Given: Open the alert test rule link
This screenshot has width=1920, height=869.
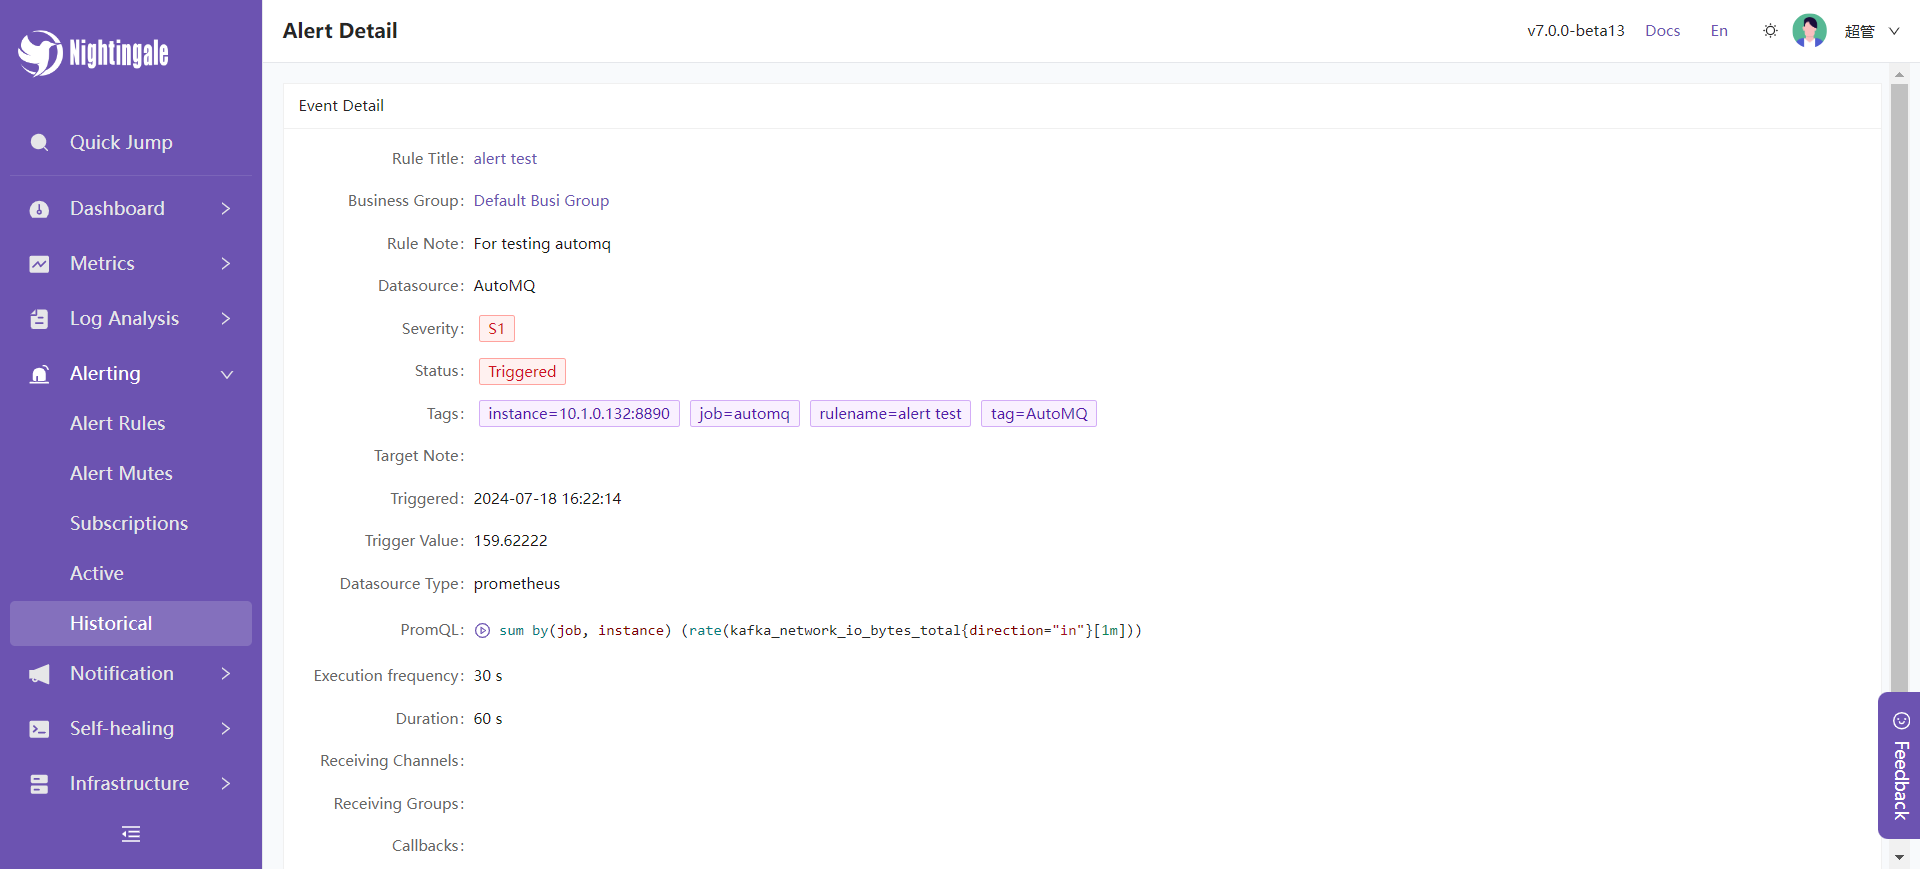Looking at the screenshot, I should pyautogui.click(x=505, y=158).
